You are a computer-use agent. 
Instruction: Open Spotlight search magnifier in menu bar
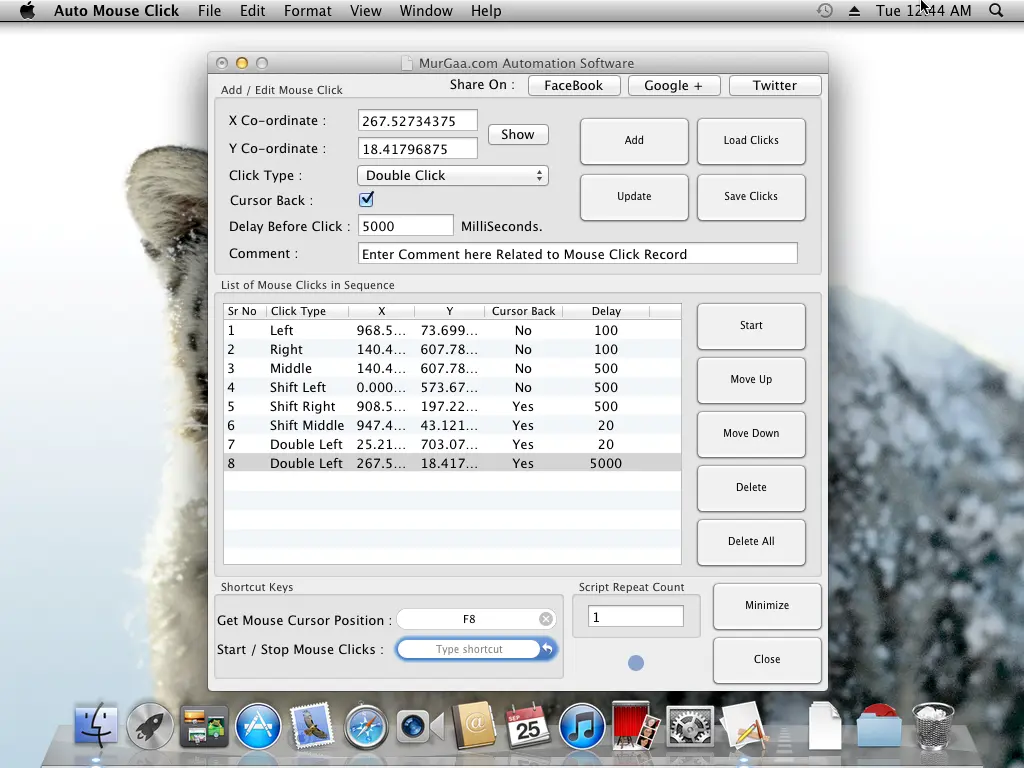[x=995, y=11]
